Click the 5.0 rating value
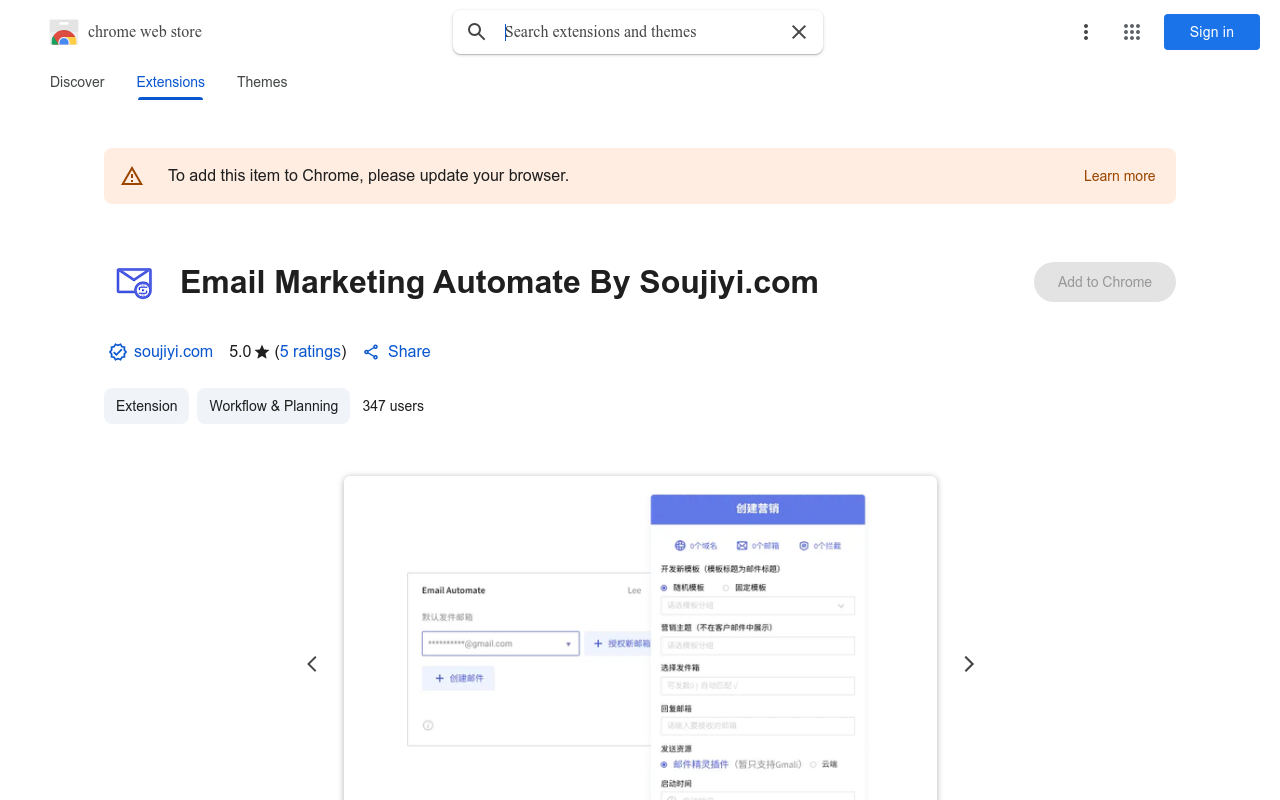The width and height of the screenshot is (1280, 800). [240, 352]
